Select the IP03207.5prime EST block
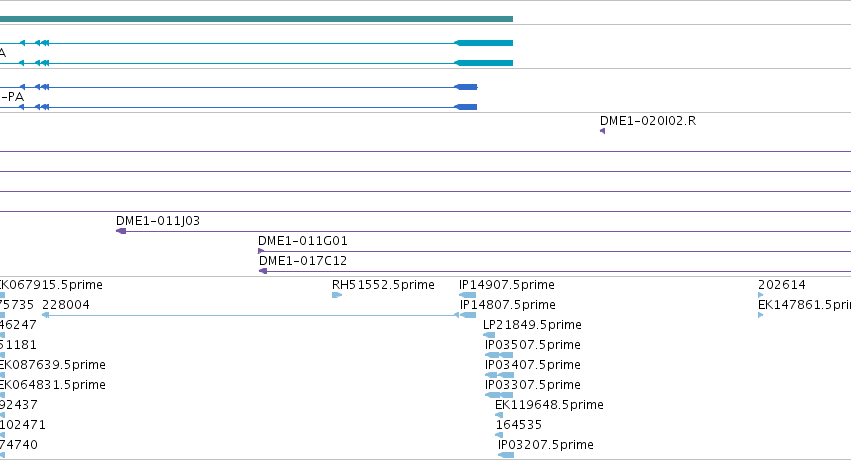 pyautogui.click(x=506, y=455)
